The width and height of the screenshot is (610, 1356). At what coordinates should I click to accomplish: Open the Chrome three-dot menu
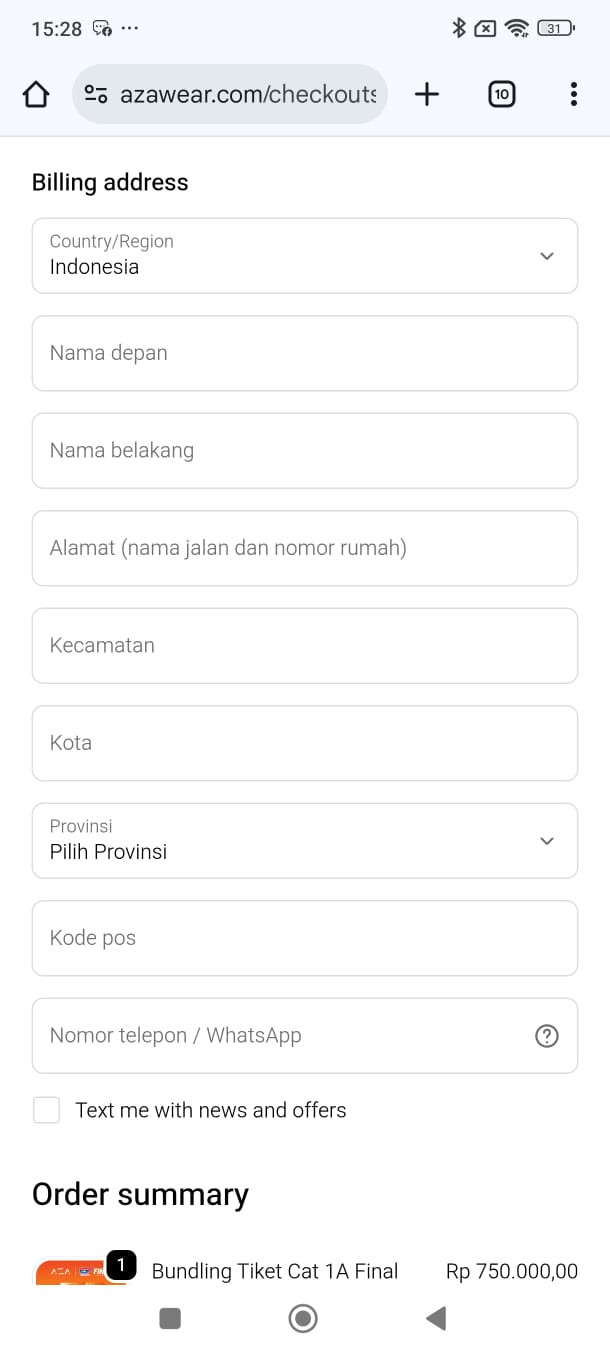point(573,93)
